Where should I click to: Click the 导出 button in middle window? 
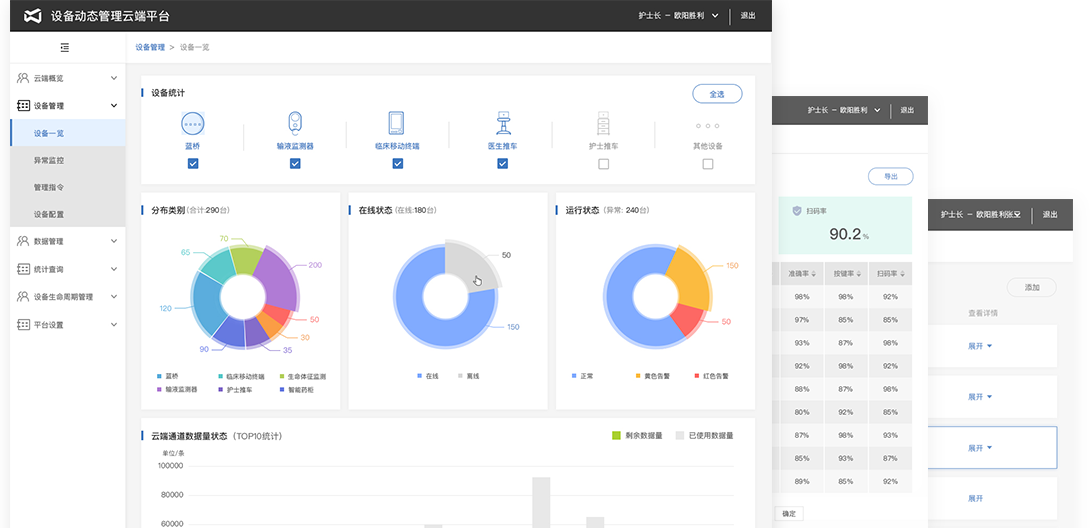(x=891, y=177)
